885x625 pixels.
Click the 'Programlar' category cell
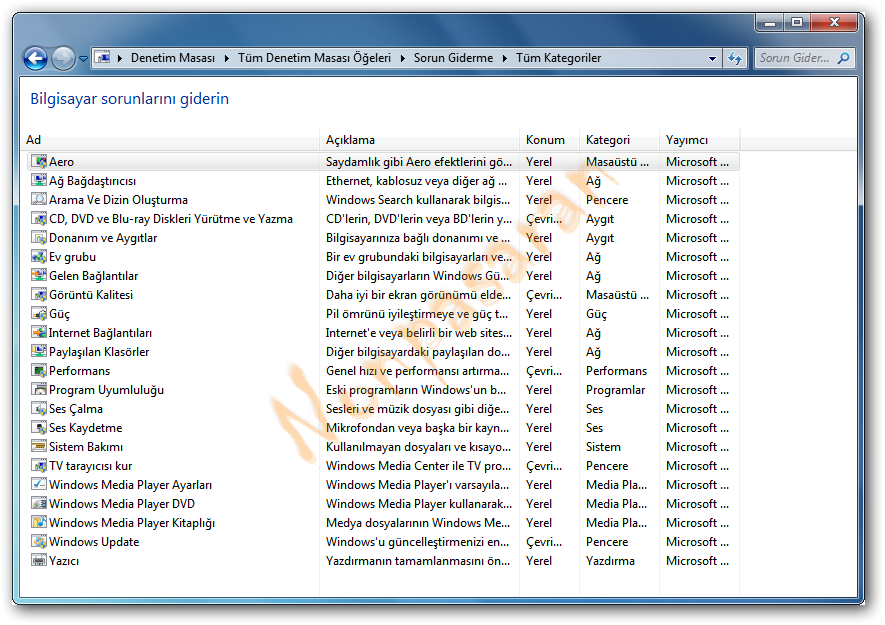[x=615, y=390]
